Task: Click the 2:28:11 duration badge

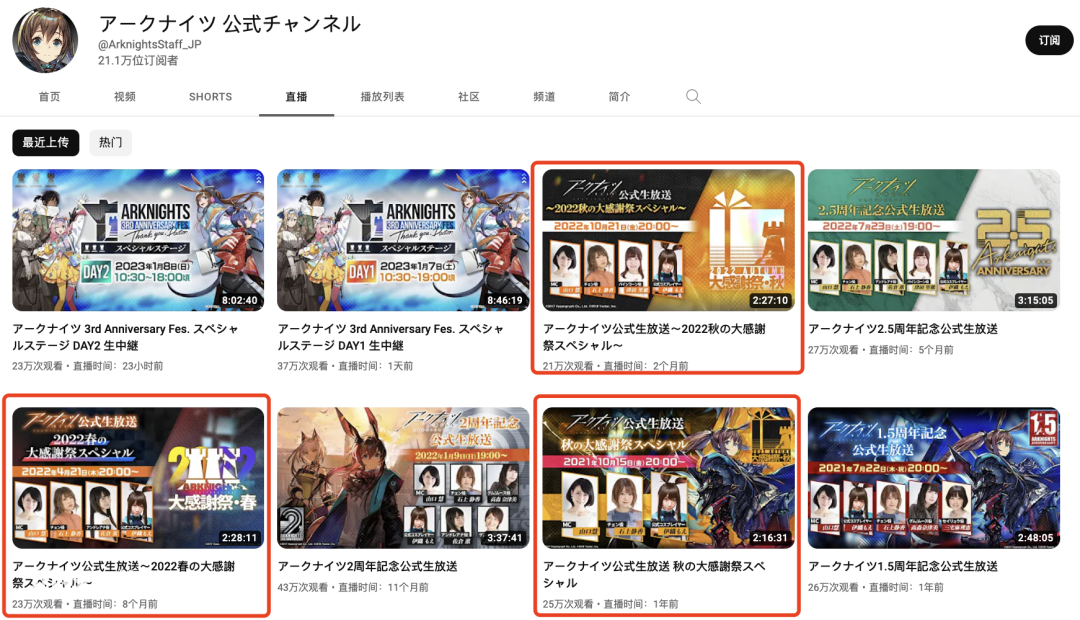Action: click(240, 538)
